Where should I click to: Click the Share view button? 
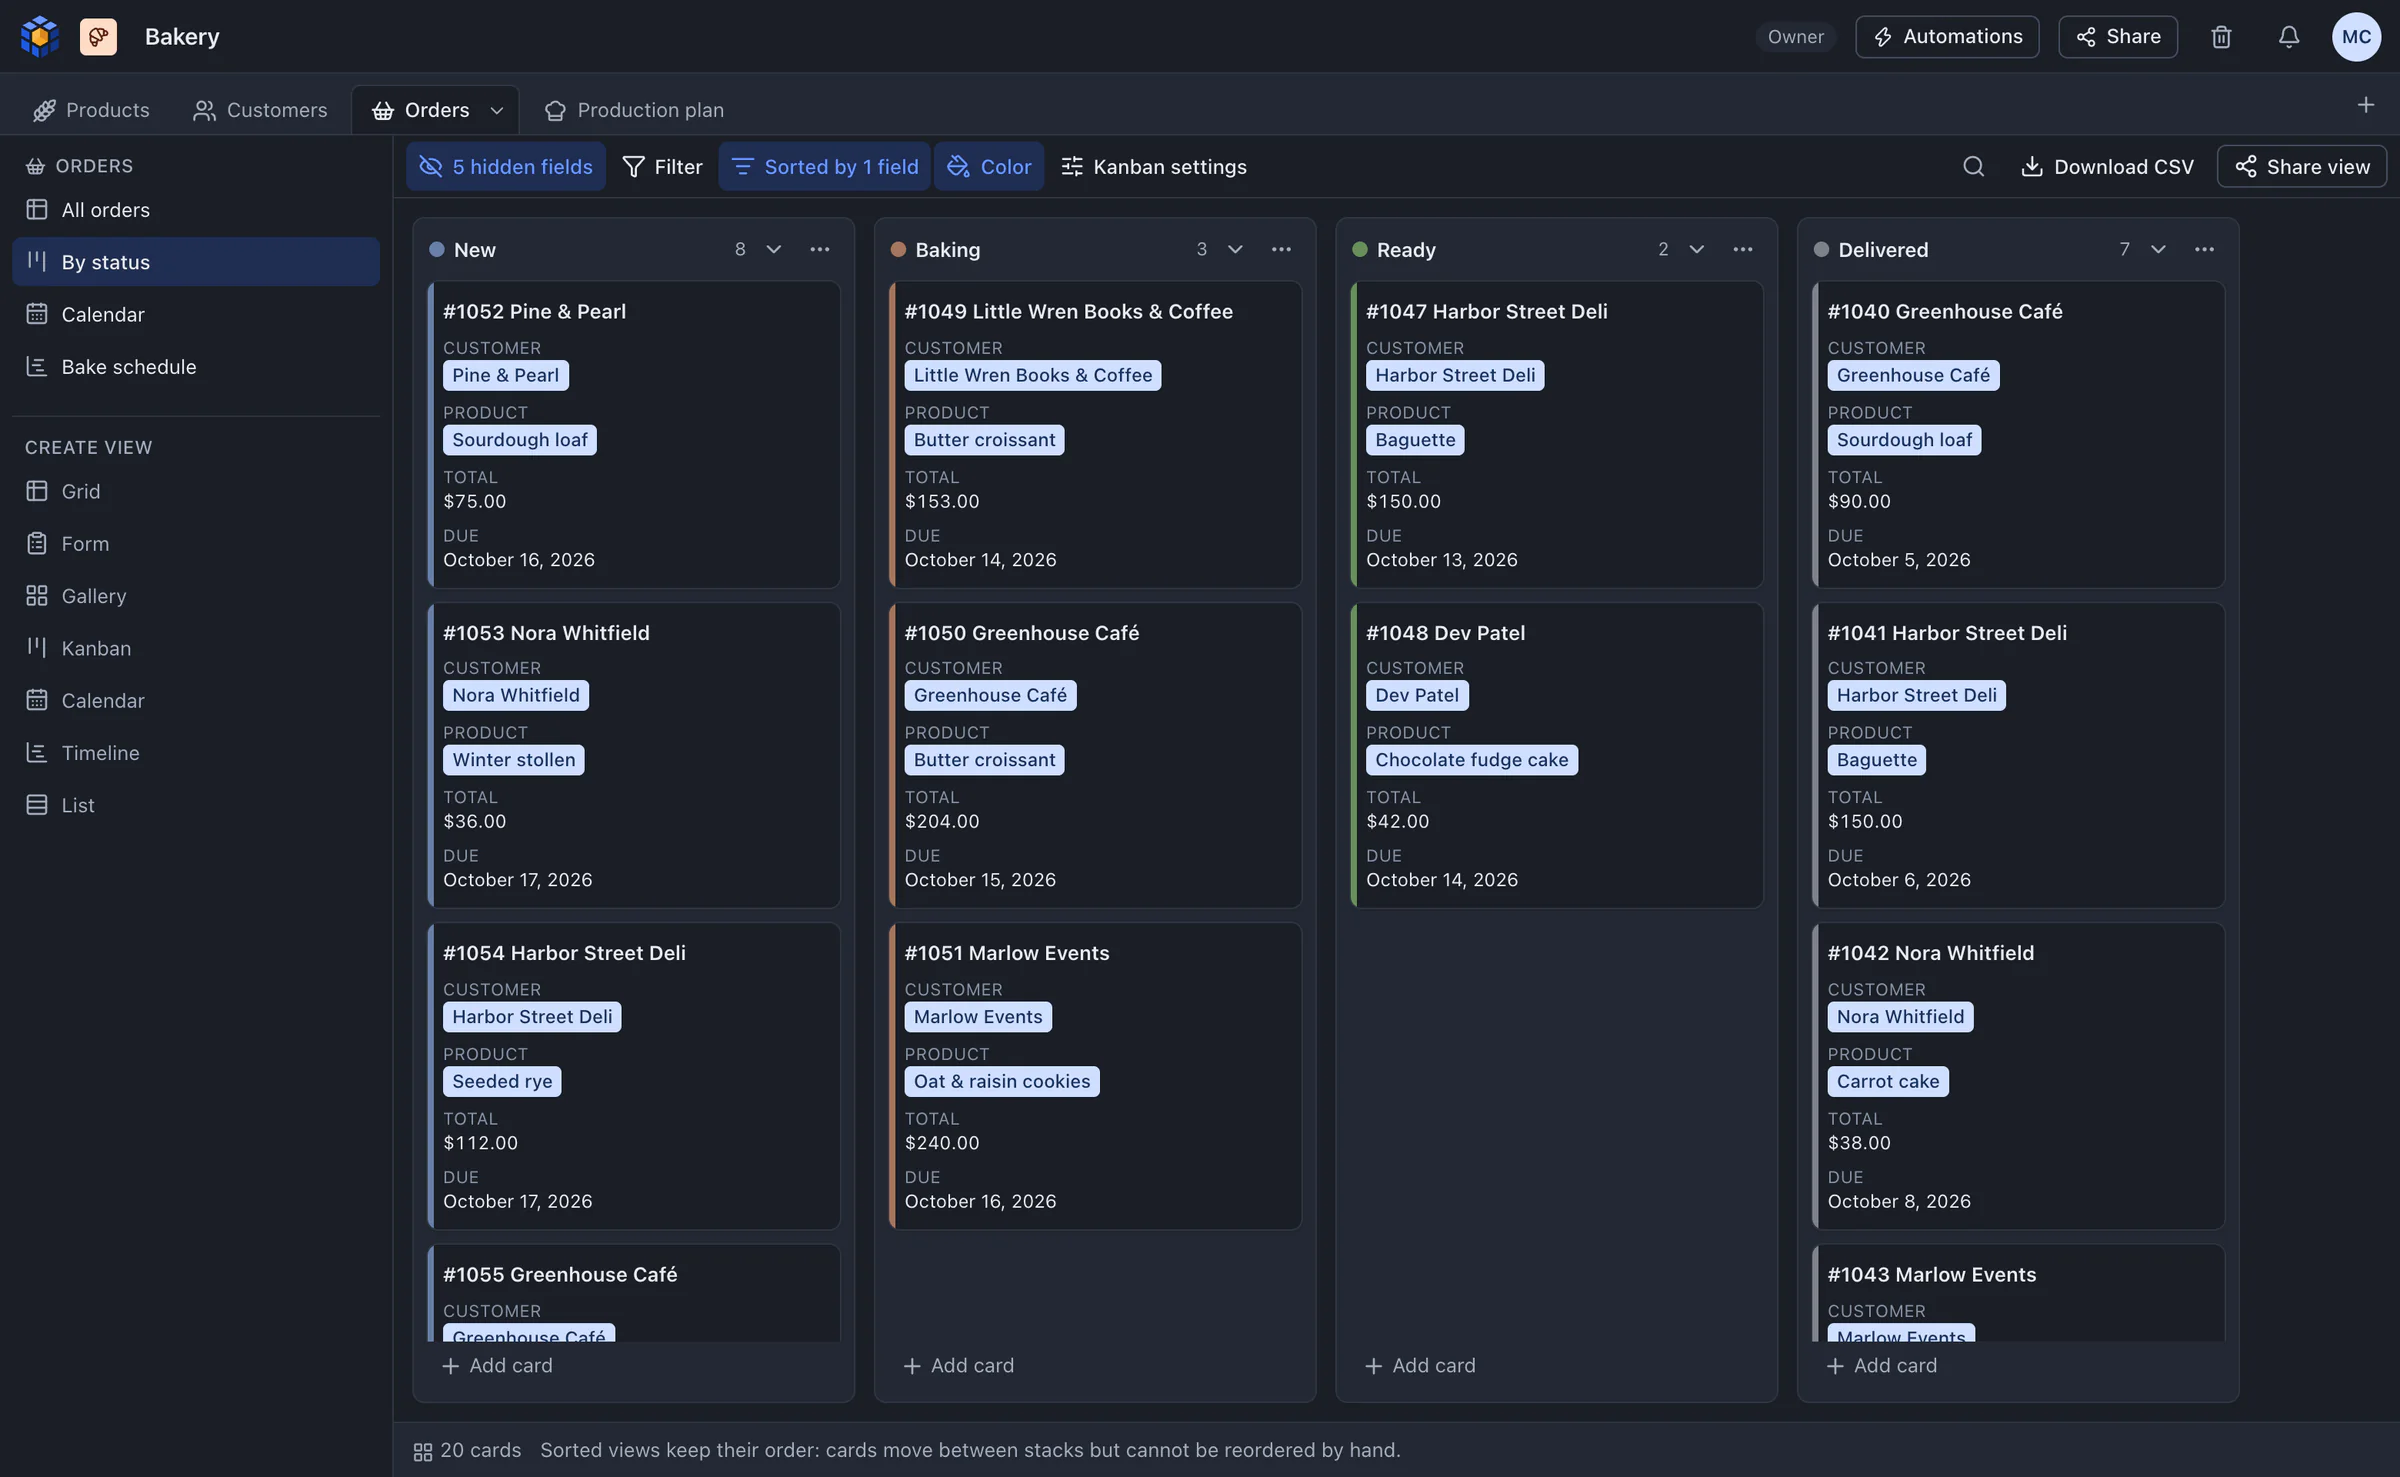coord(2302,166)
